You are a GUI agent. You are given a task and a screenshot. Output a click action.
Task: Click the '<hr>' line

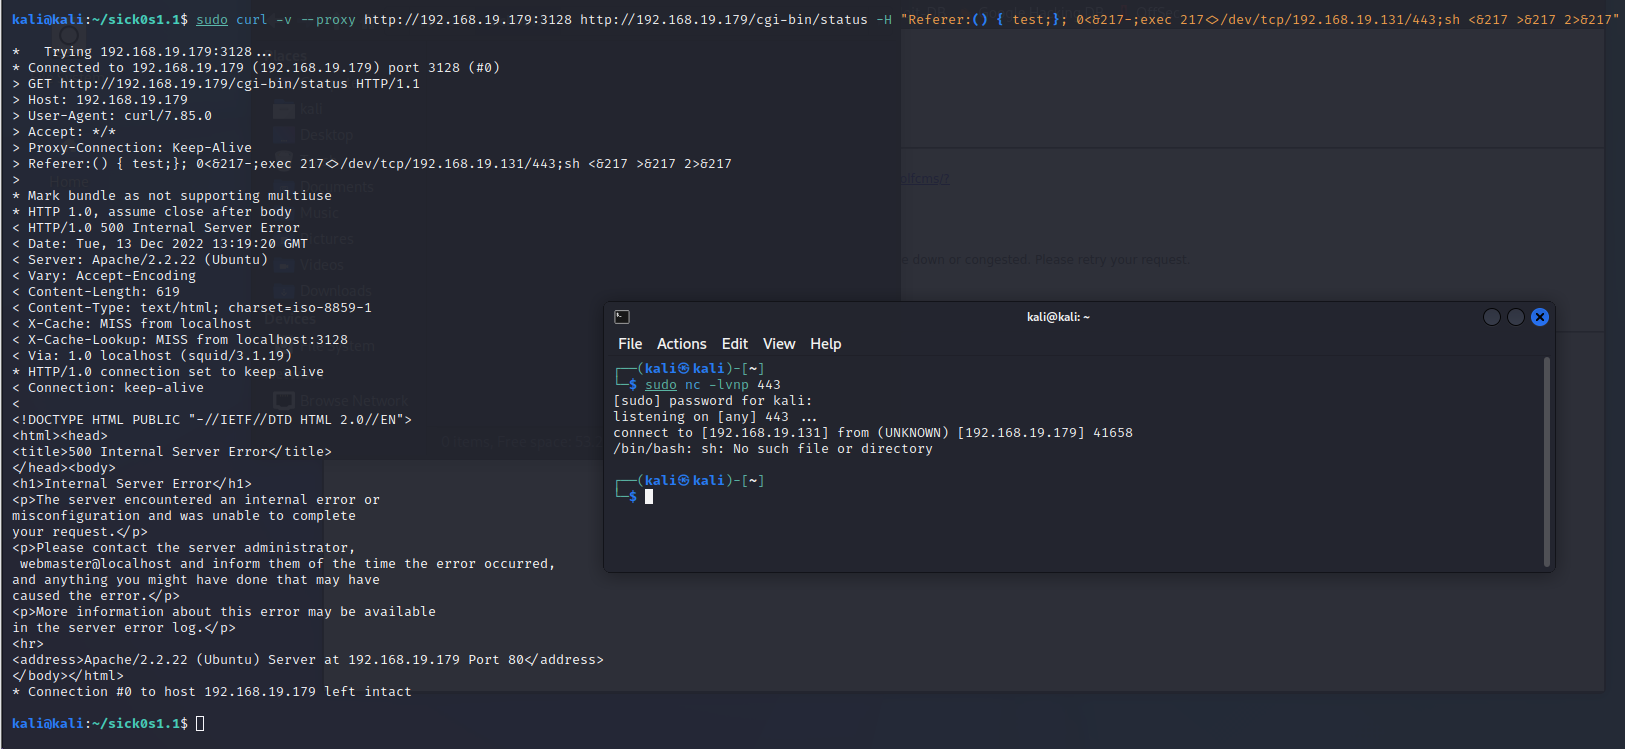click(28, 643)
